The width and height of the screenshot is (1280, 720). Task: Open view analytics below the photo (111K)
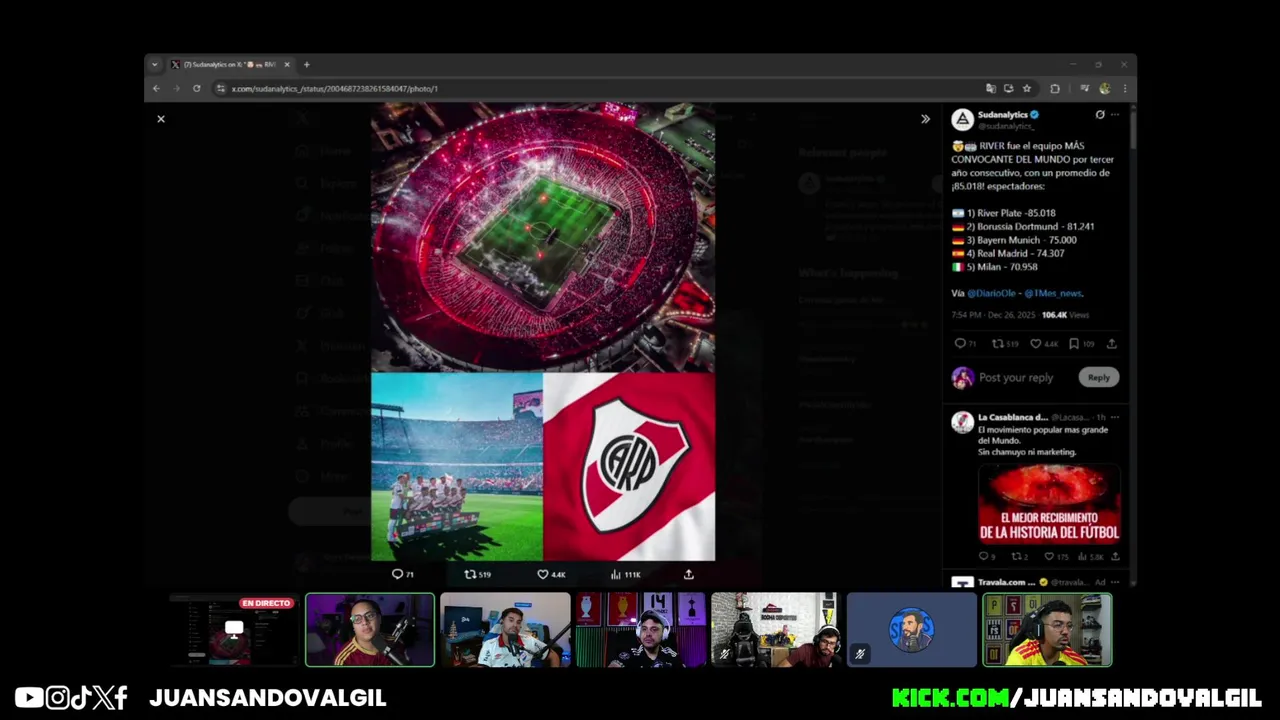click(x=626, y=574)
